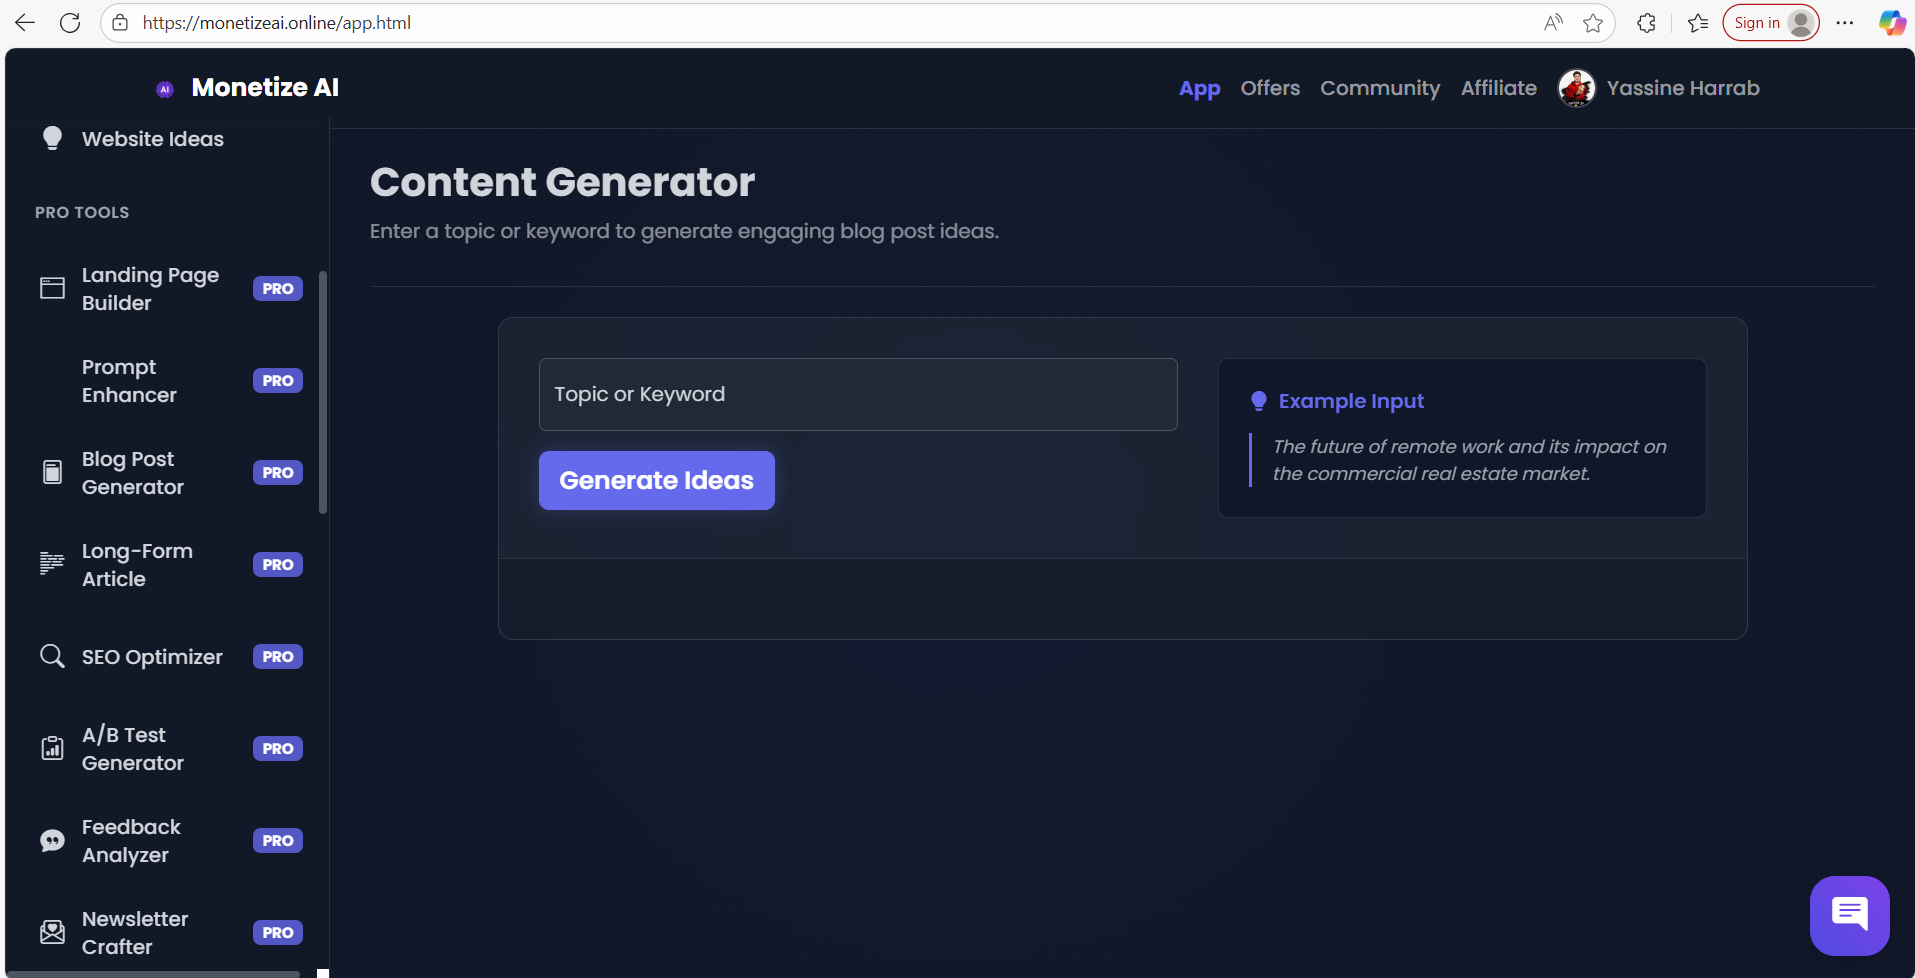The image size is (1915, 978).
Task: Click the Monetize AI logo icon
Action: pos(165,89)
